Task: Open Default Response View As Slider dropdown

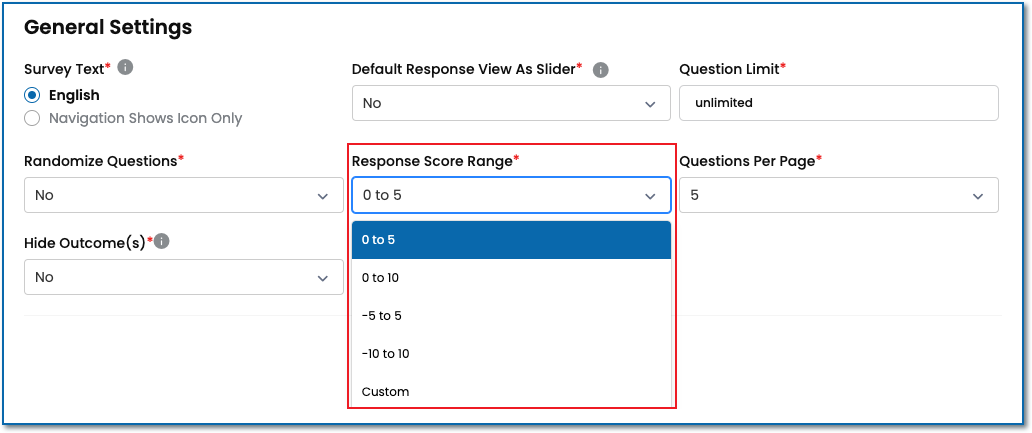Action: [x=510, y=103]
